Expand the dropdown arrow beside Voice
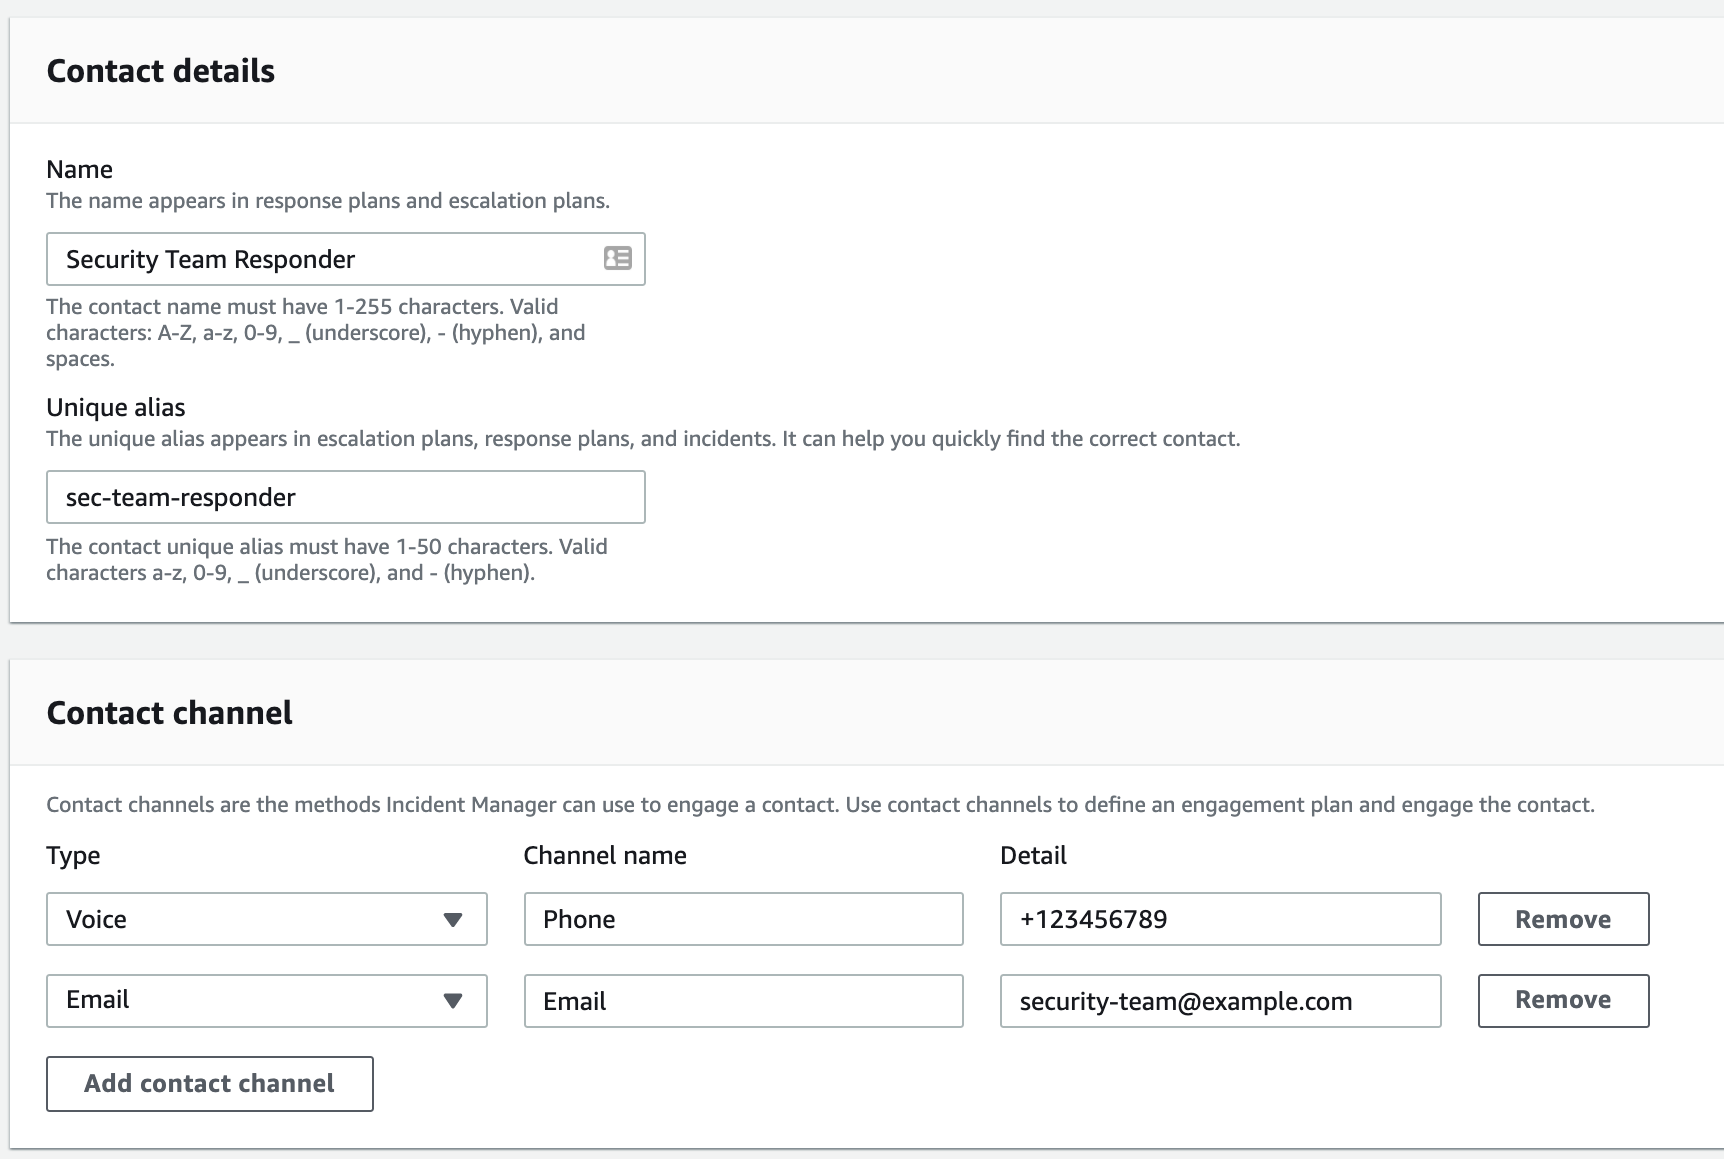The width and height of the screenshot is (1724, 1159). 455,919
